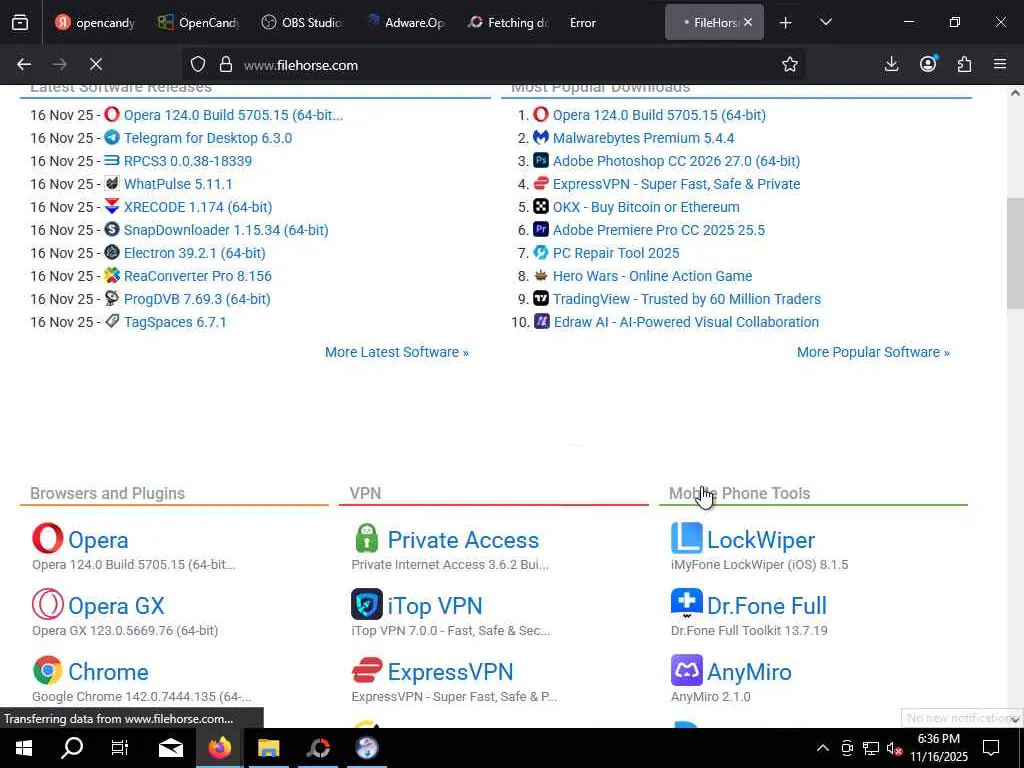Image resolution: width=1024 pixels, height=768 pixels.
Task: Open WhatPulse 5.11.1 link
Action: (178, 184)
